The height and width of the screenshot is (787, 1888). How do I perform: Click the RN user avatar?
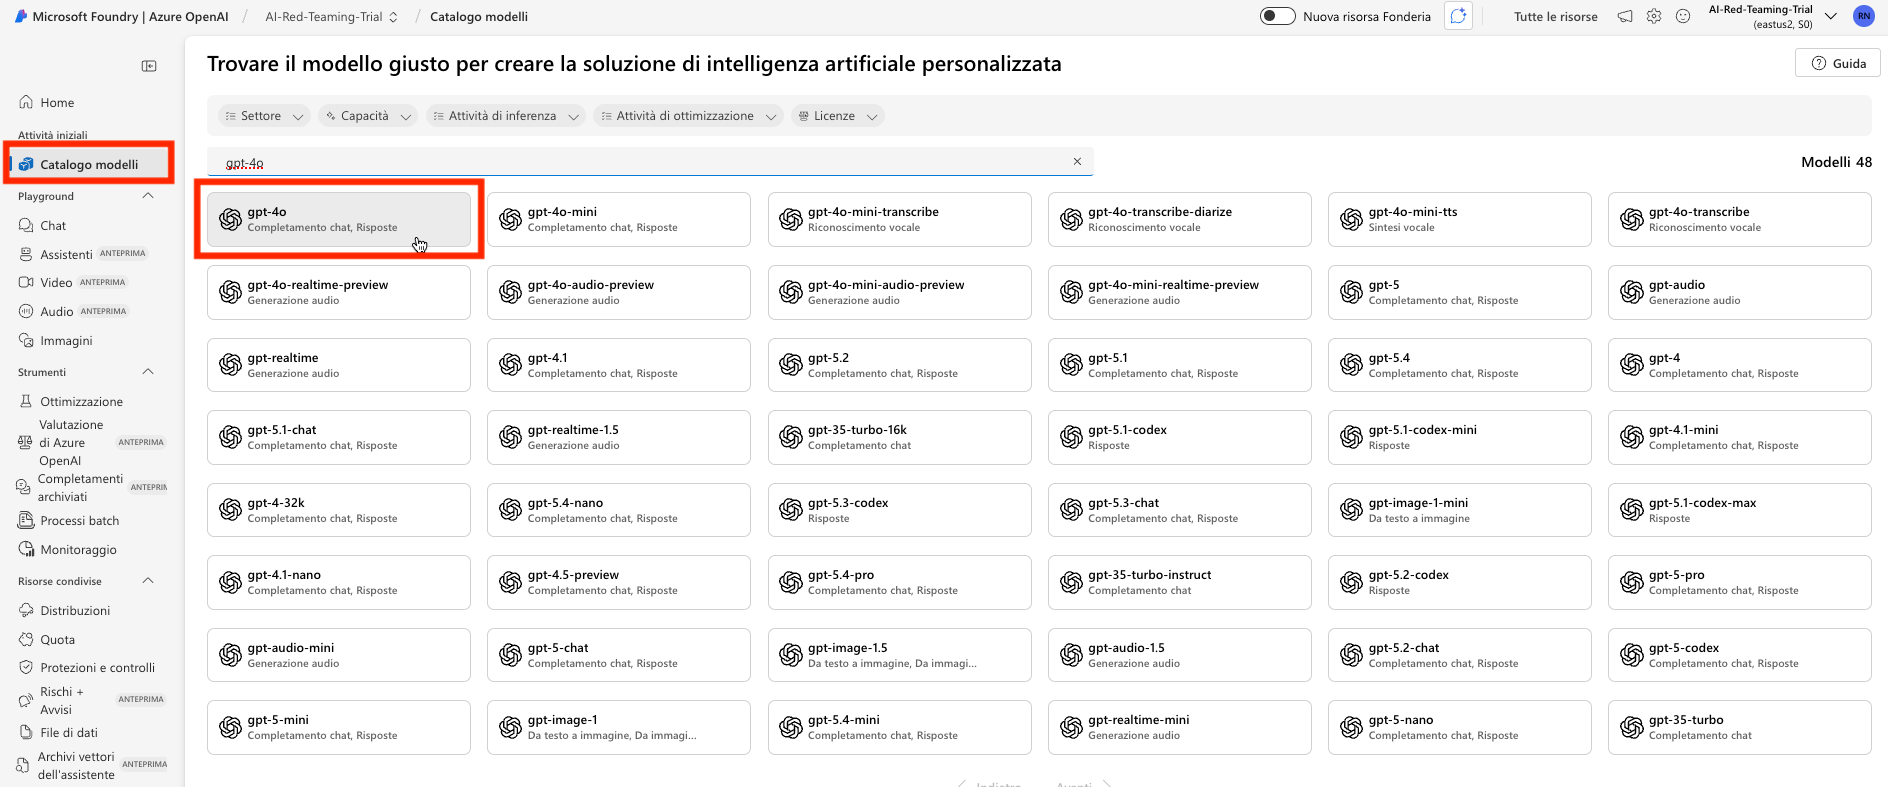click(1864, 16)
